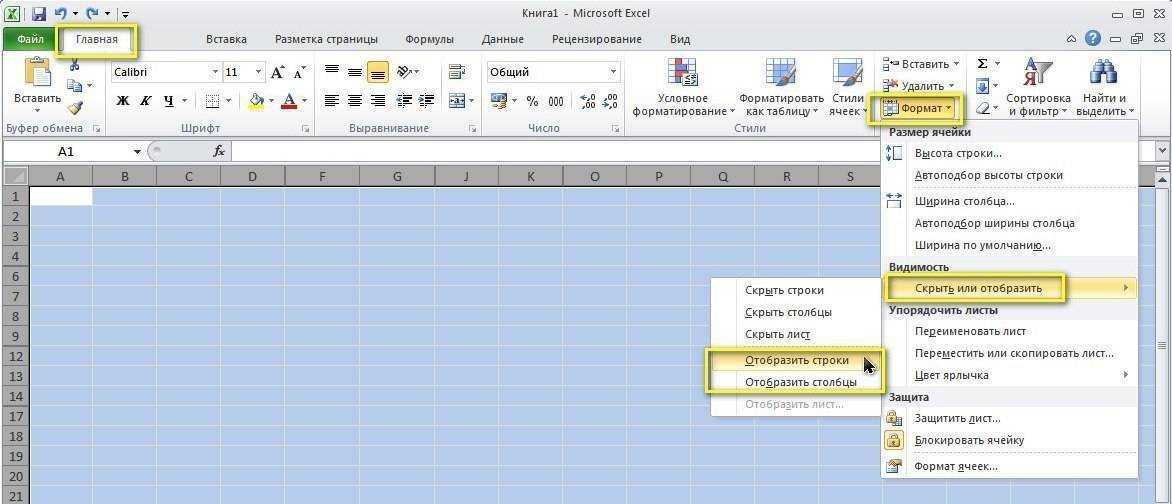Click the borders icon in Шрифт group
Image resolution: width=1172 pixels, height=504 pixels.
[x=212, y=100]
